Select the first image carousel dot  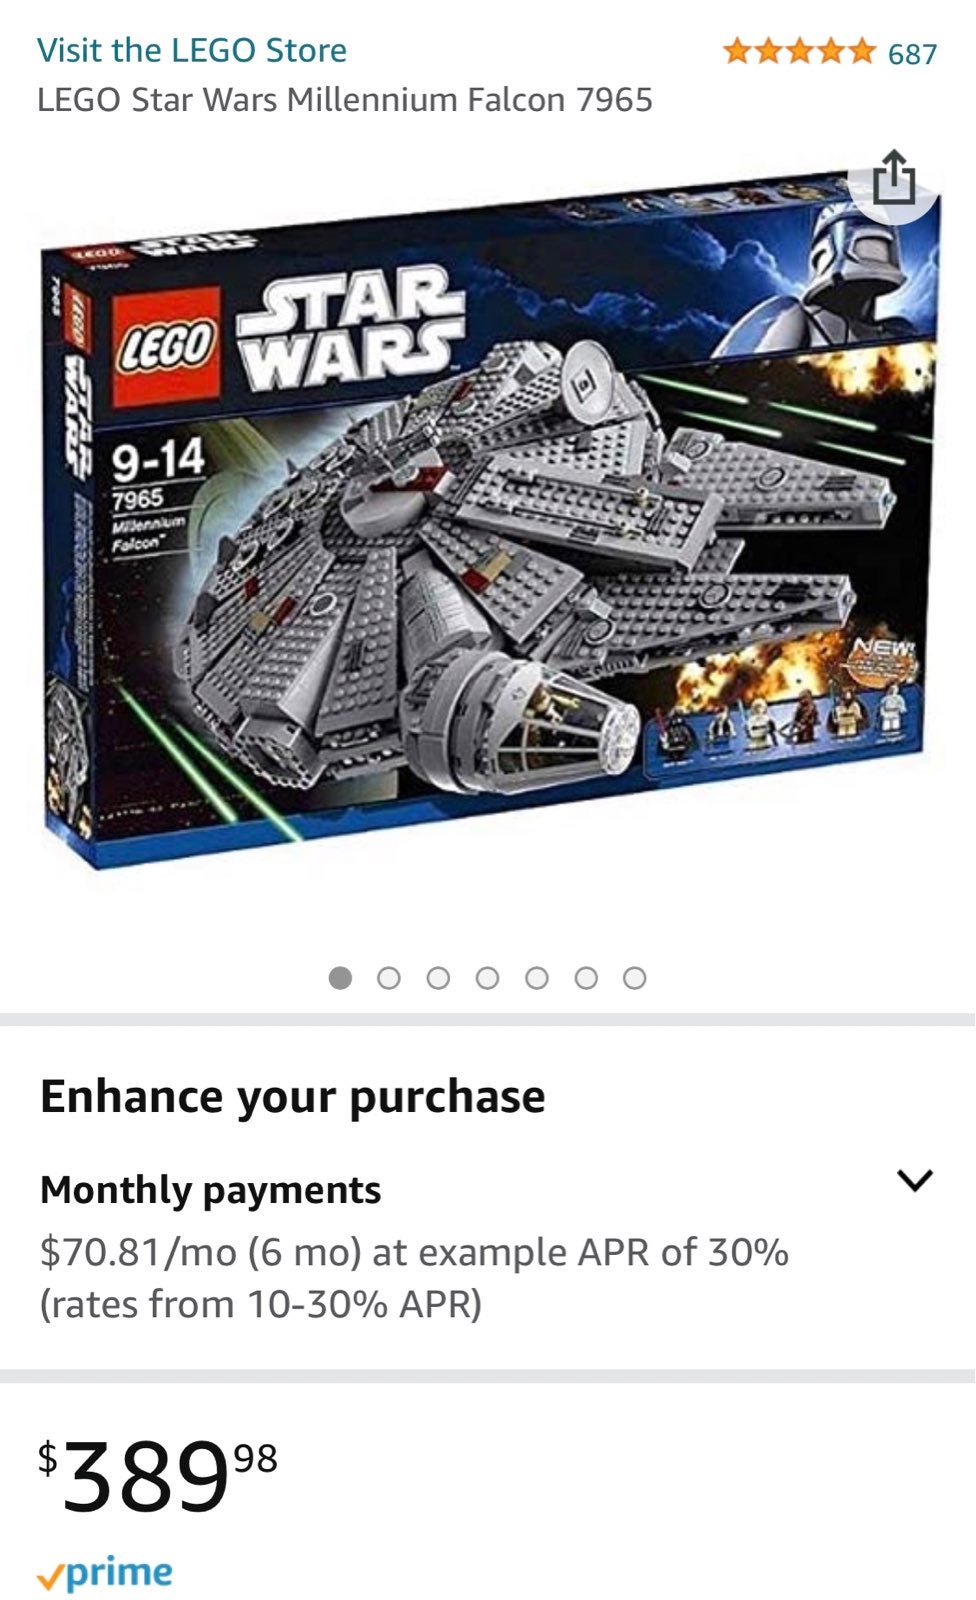(340, 977)
